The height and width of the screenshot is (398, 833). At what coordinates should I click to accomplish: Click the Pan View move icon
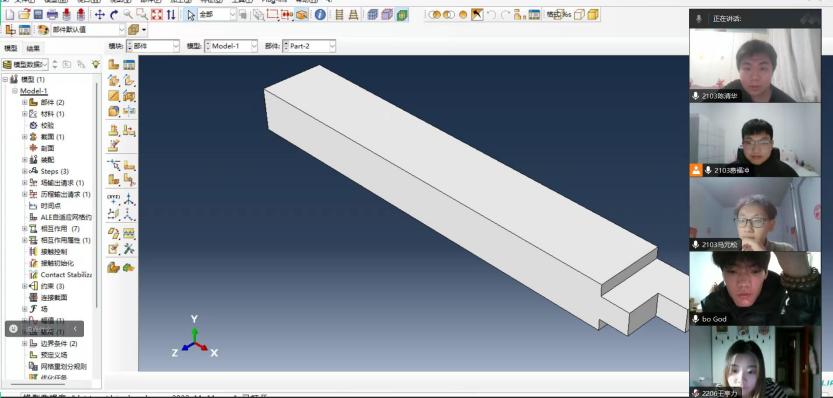pyautogui.click(x=99, y=15)
